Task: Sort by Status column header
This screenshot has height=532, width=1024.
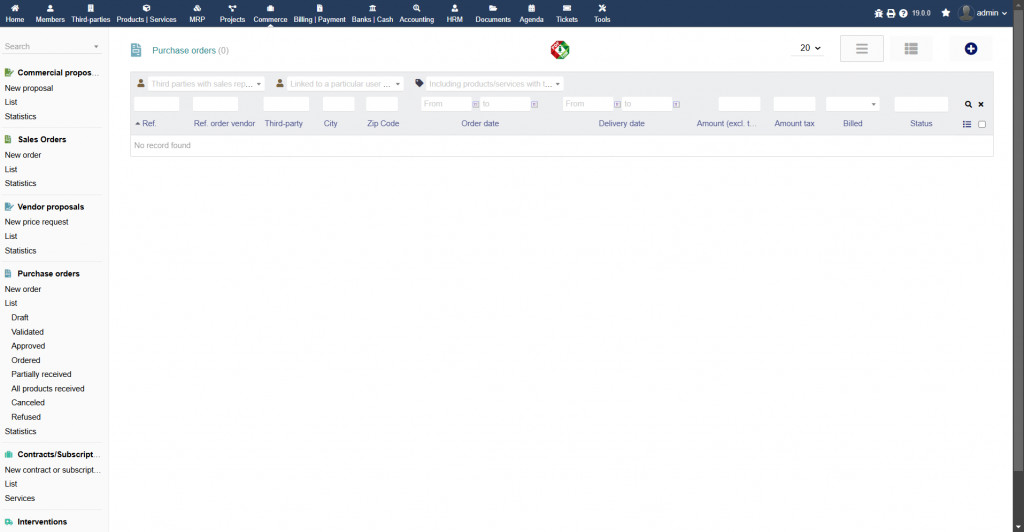Action: (921, 123)
